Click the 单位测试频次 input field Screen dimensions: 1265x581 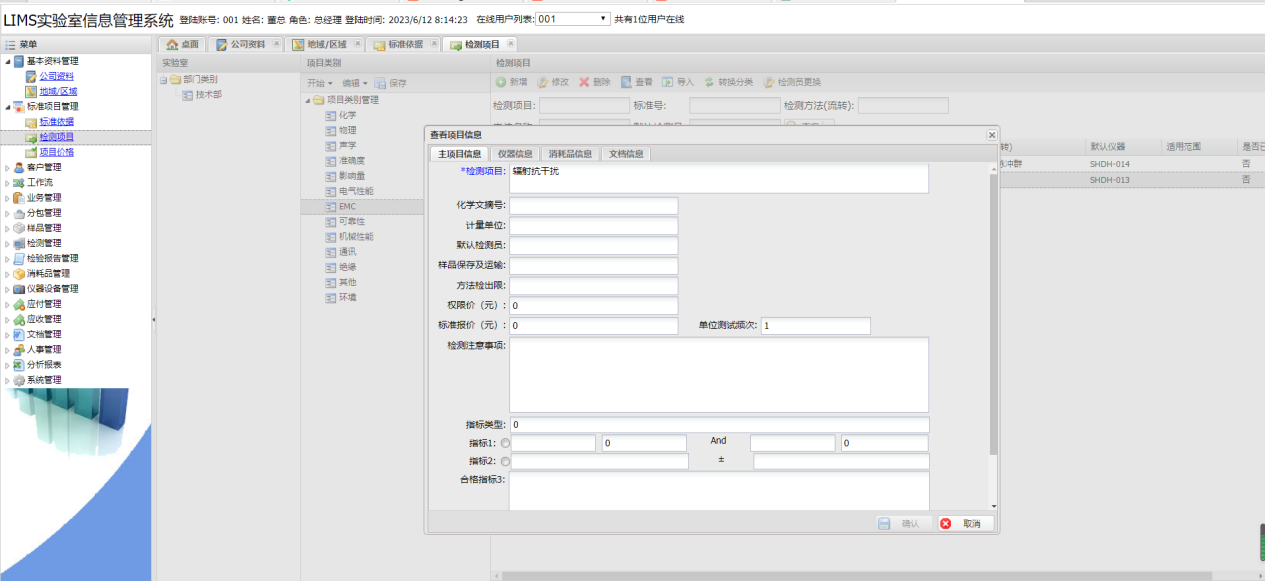click(815, 326)
